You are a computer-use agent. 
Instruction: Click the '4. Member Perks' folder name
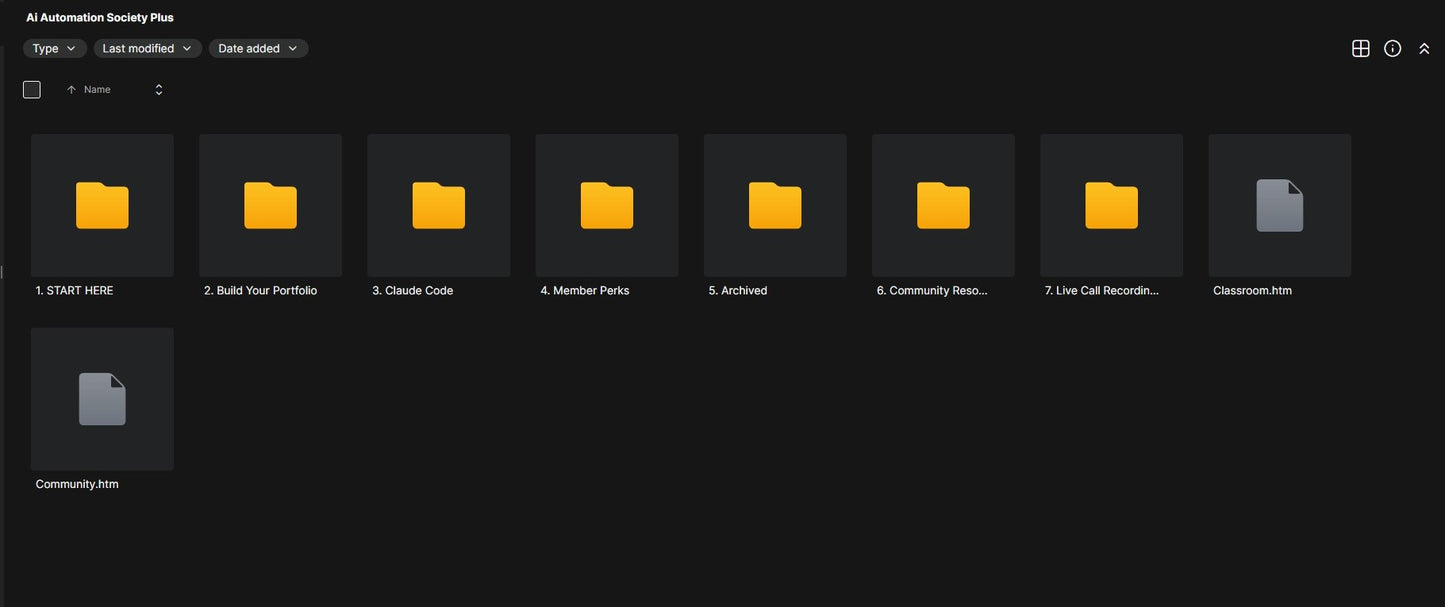pos(585,291)
